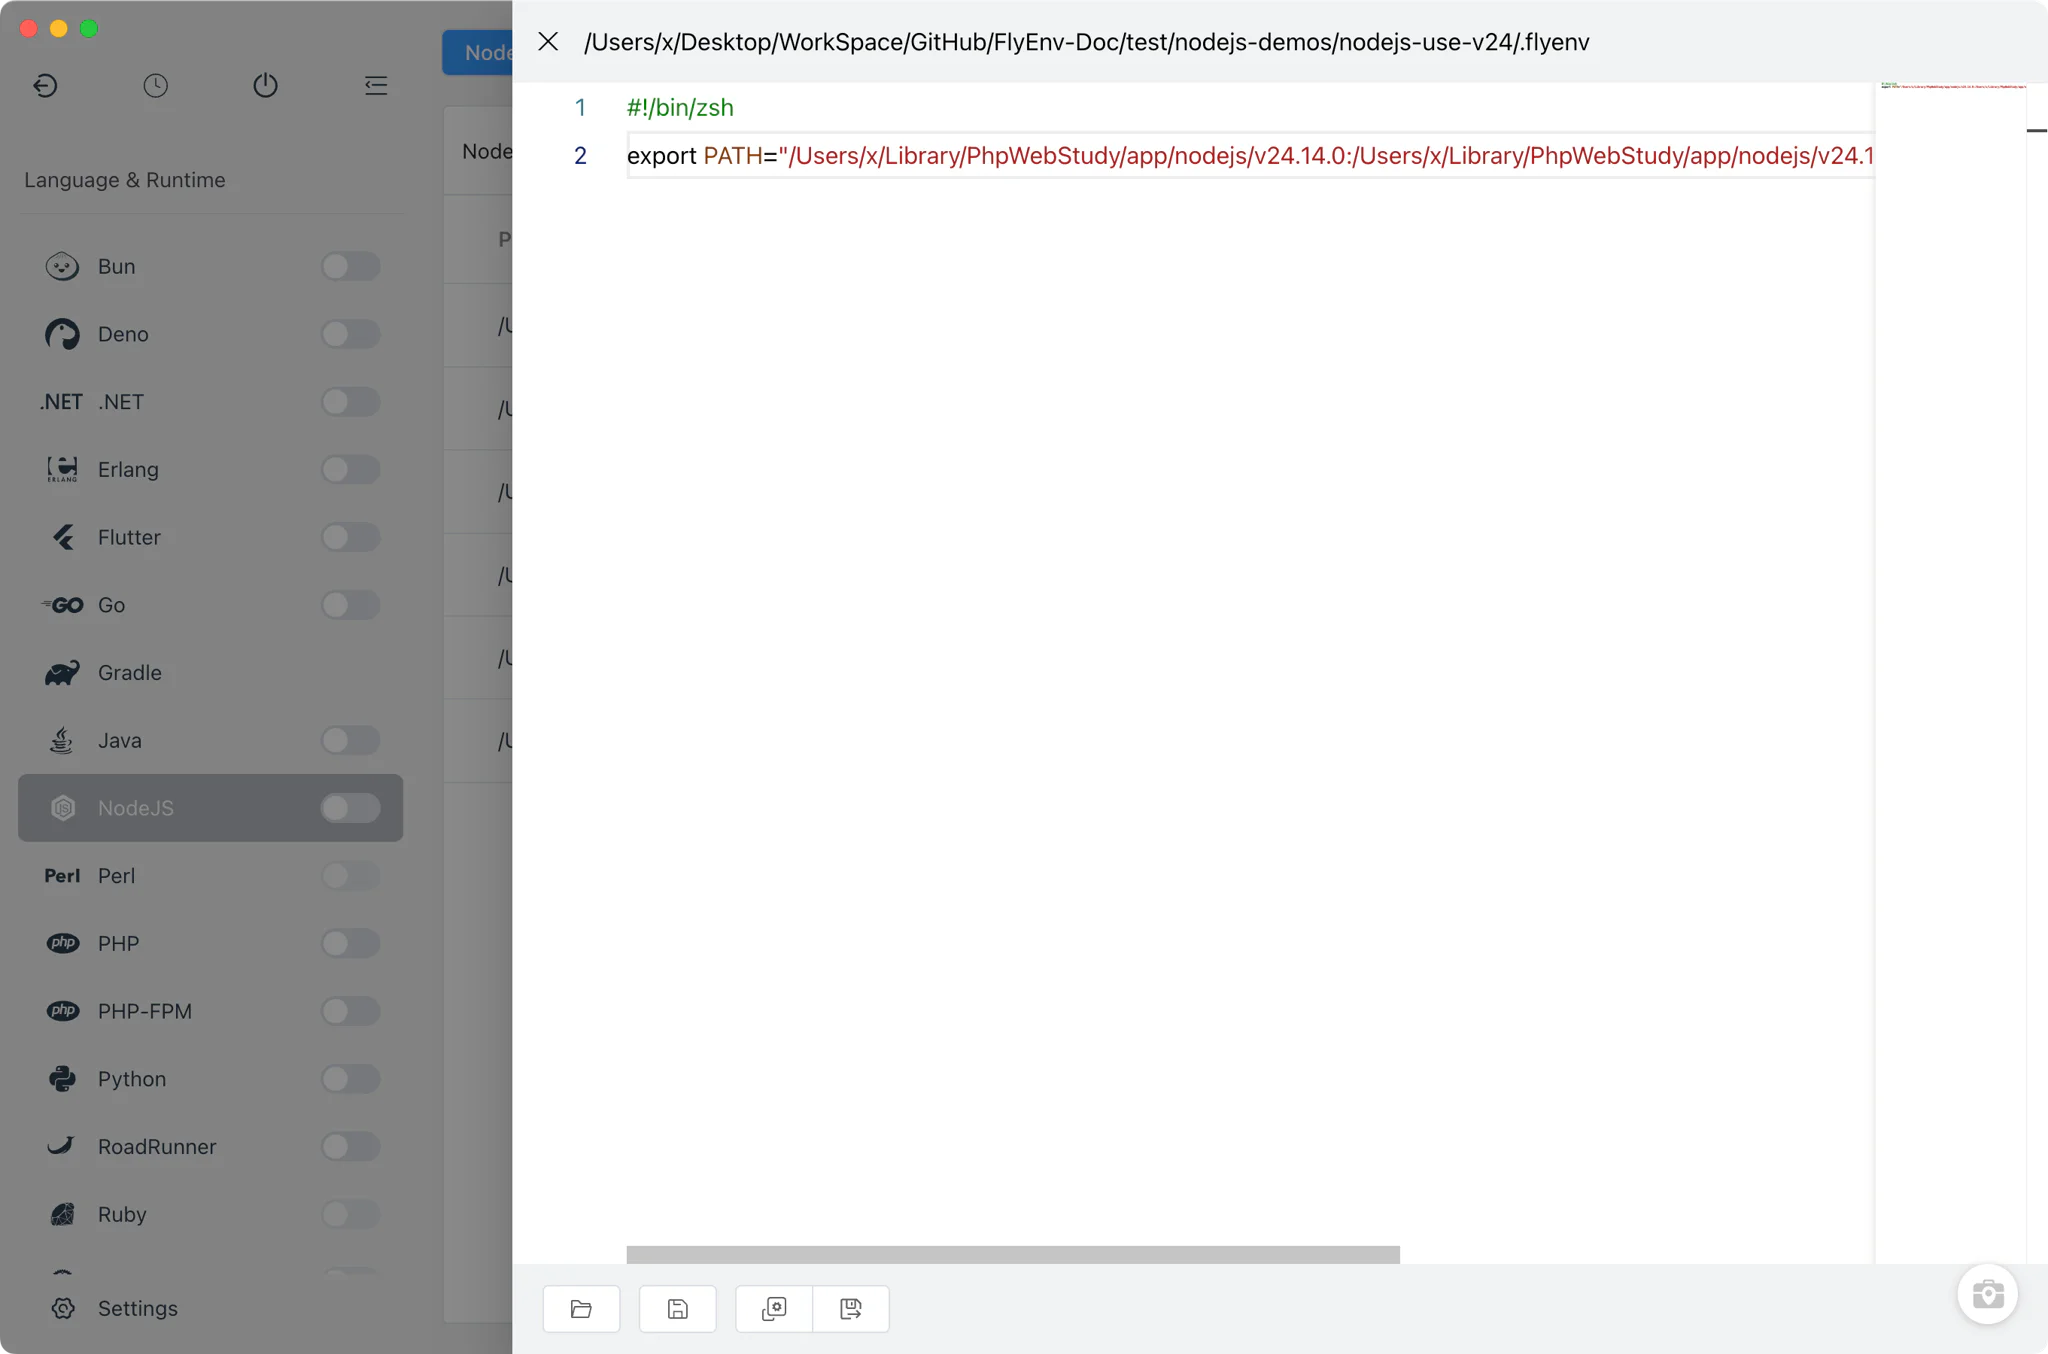Click line number 2 in editor gutter
The width and height of the screenshot is (2048, 1354).
[580, 156]
